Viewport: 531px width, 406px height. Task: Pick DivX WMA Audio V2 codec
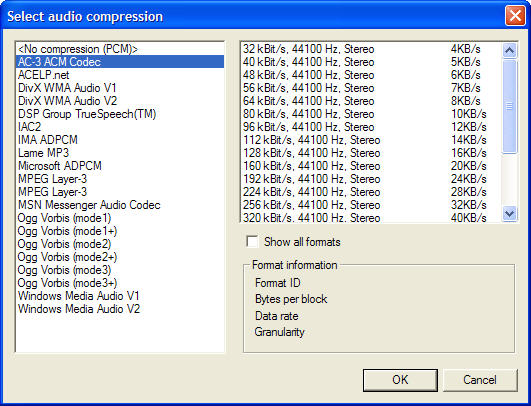[x=120, y=101]
